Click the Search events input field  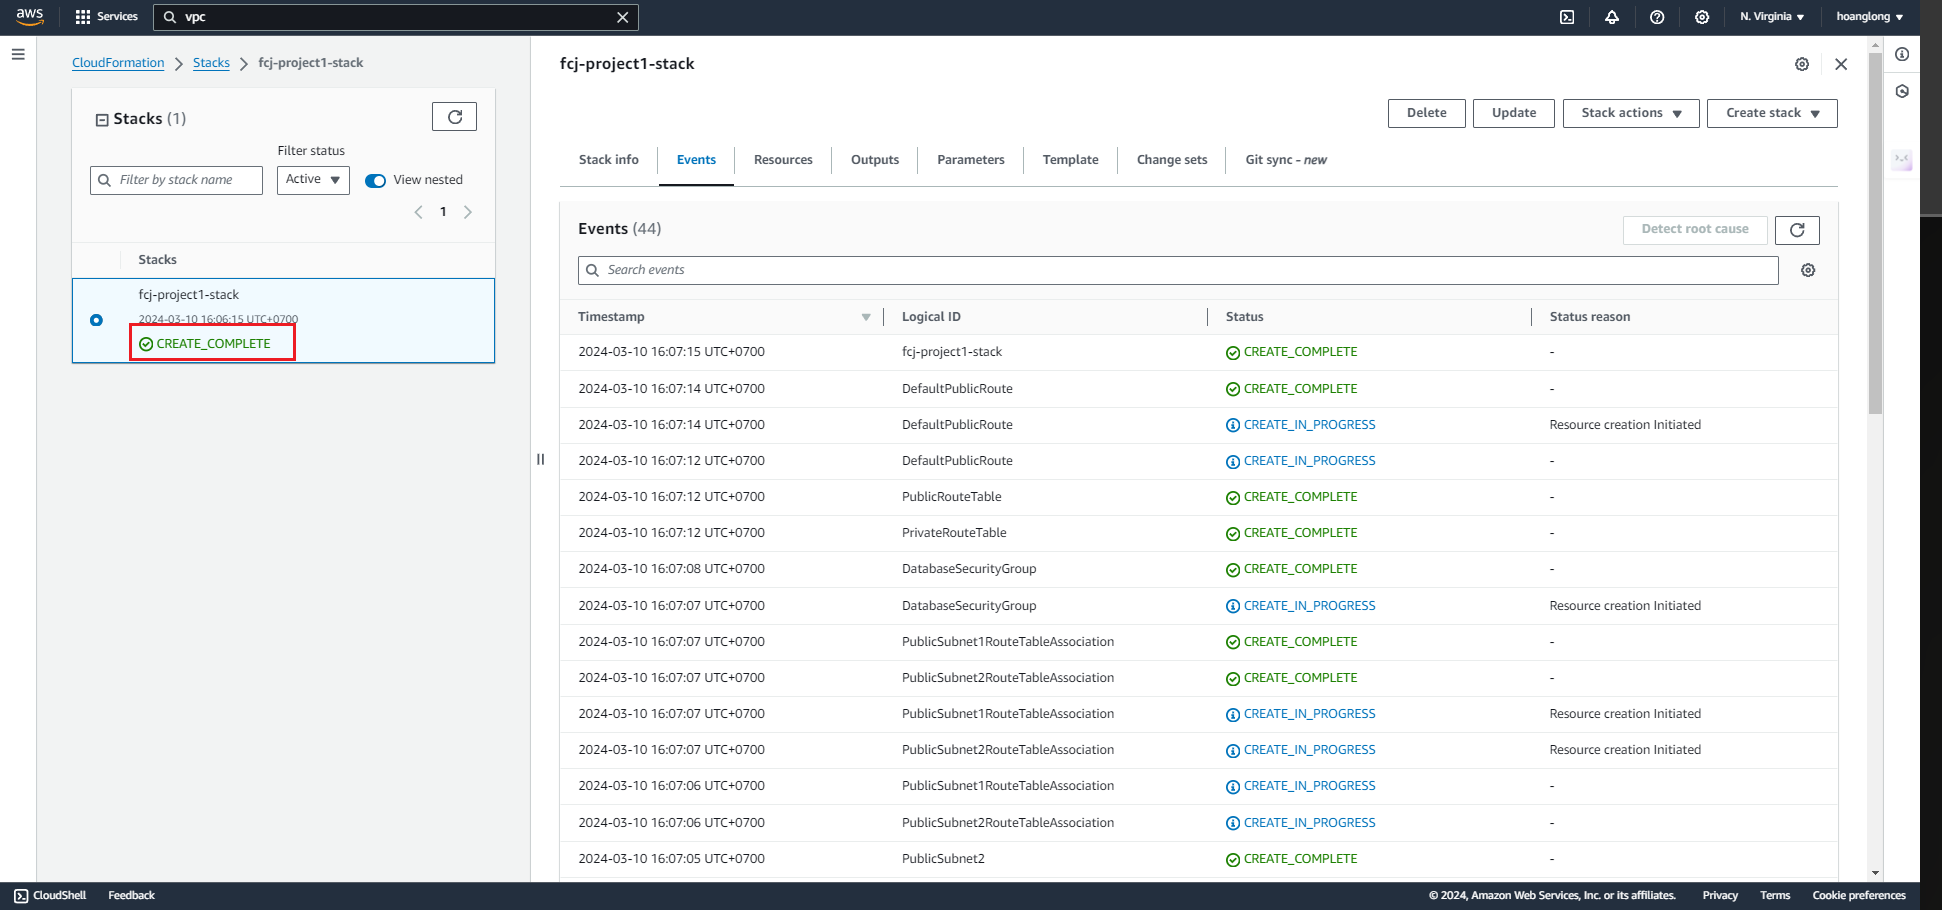1180,270
